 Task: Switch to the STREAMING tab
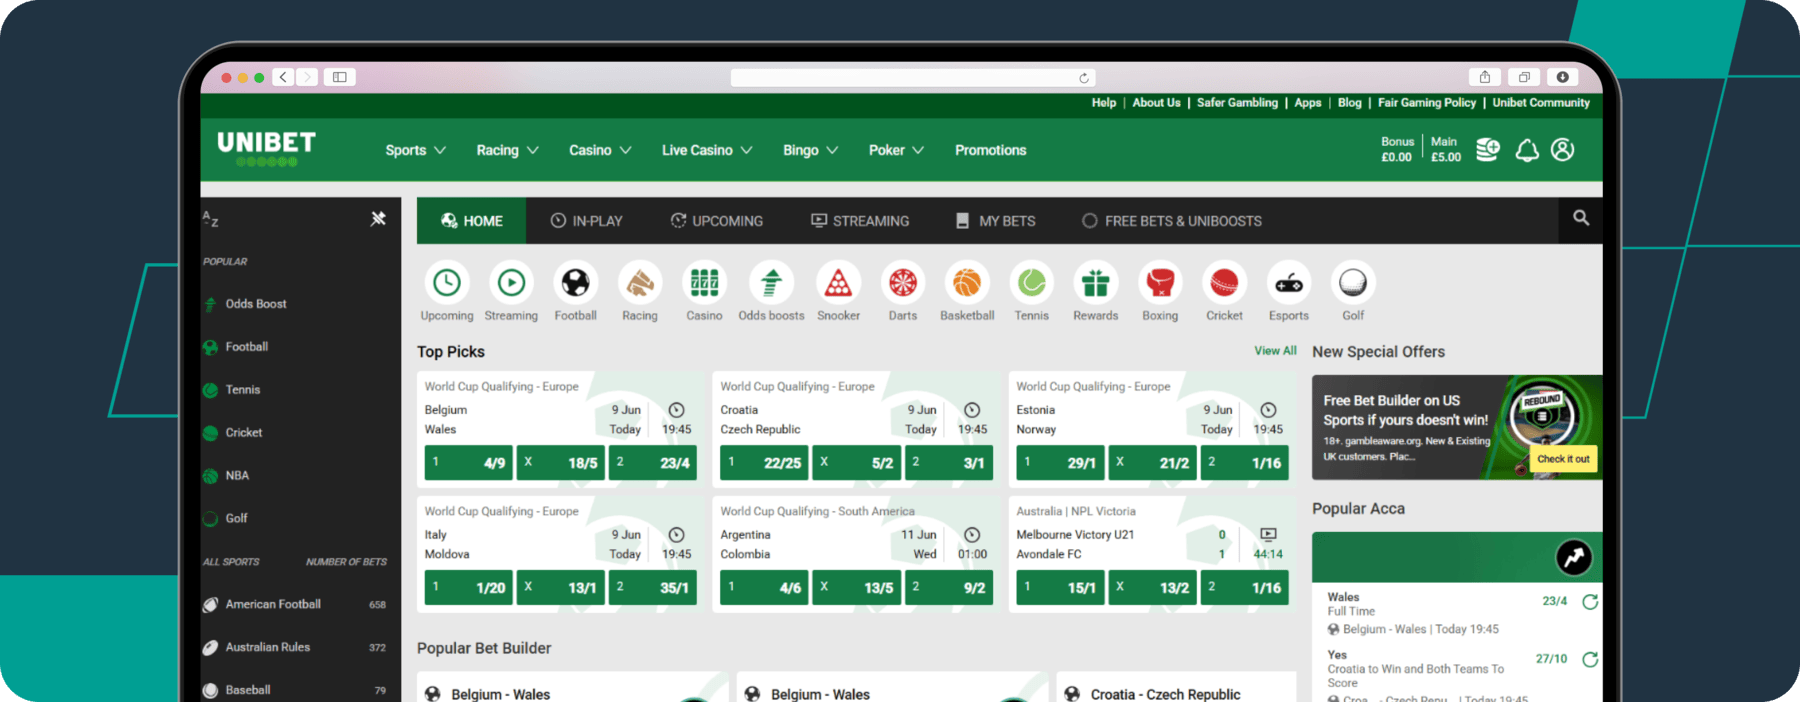860,221
